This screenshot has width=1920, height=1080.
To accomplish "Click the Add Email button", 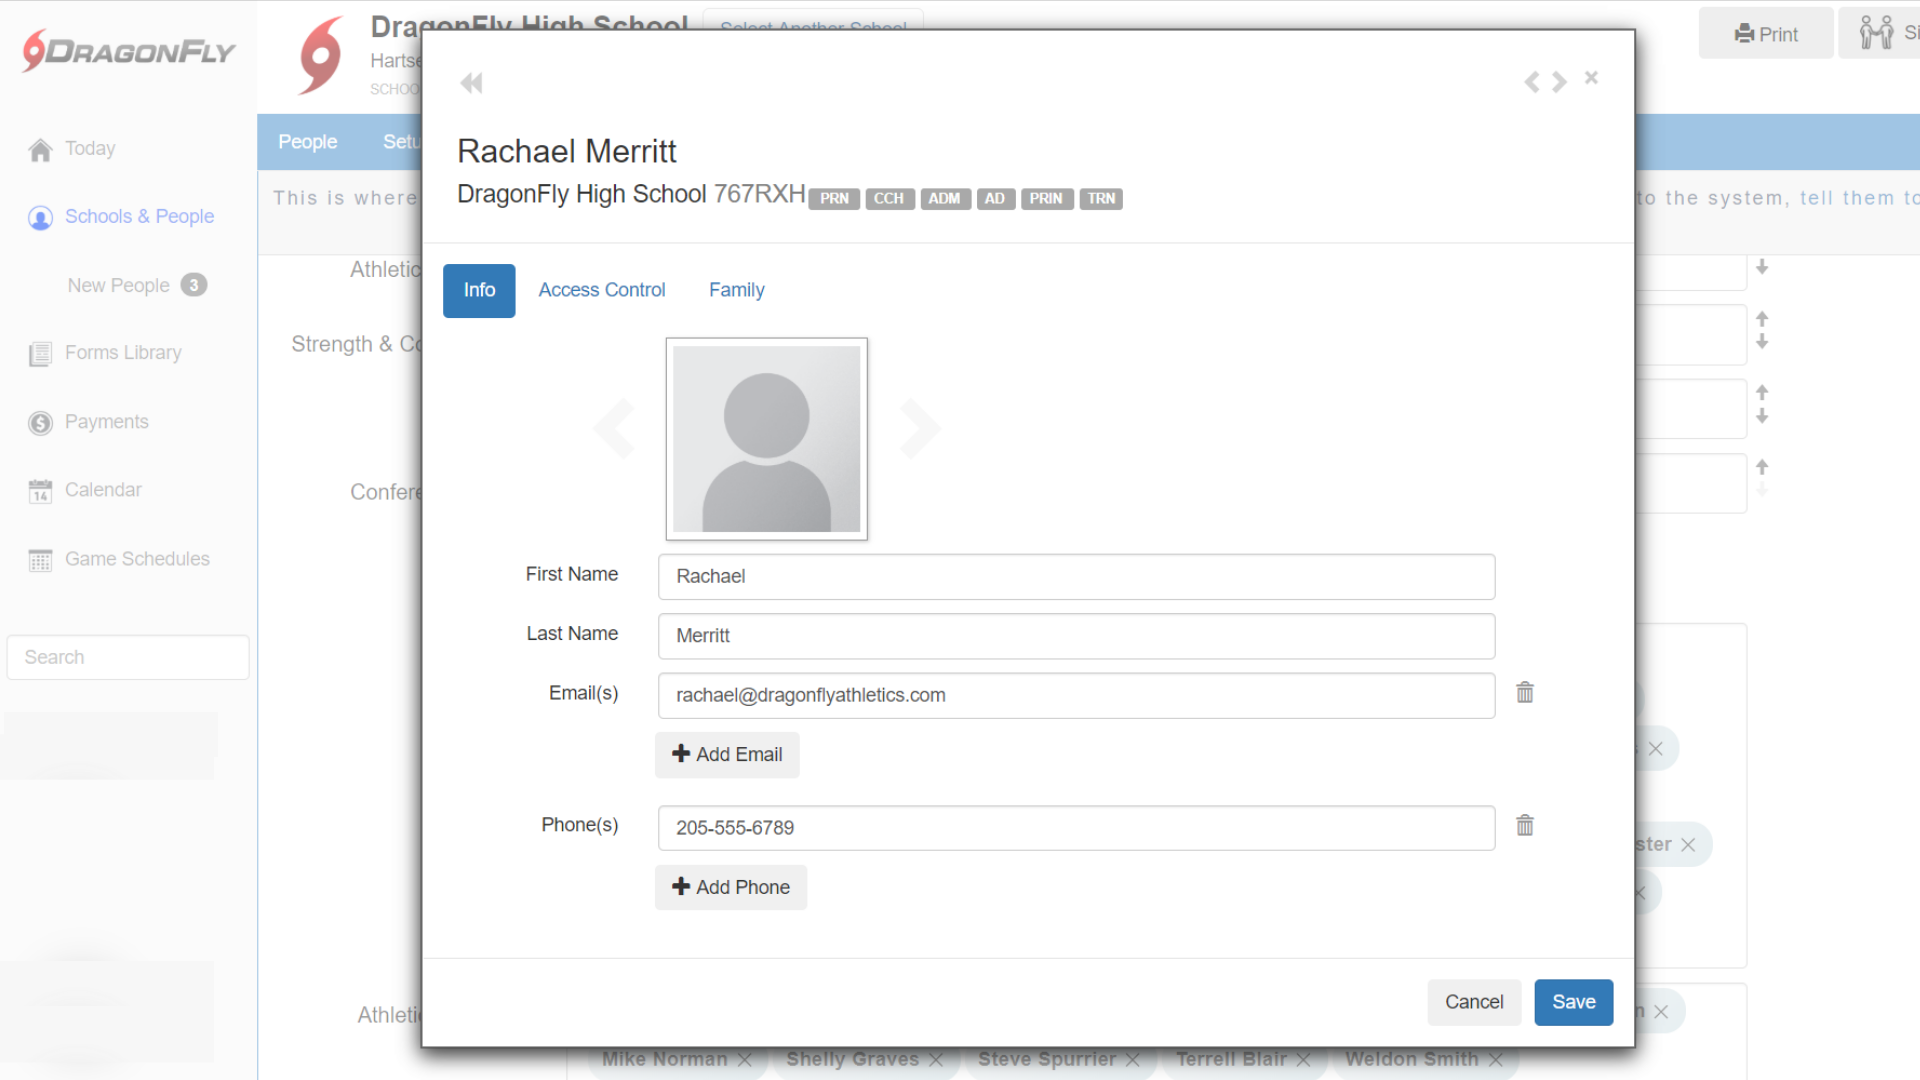I will [727, 755].
